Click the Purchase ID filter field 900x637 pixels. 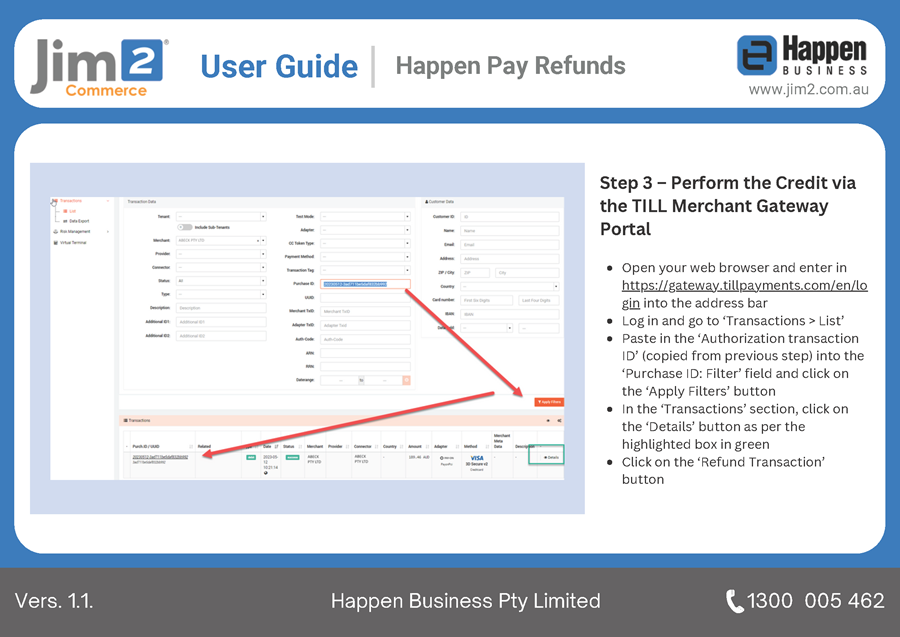(x=365, y=284)
